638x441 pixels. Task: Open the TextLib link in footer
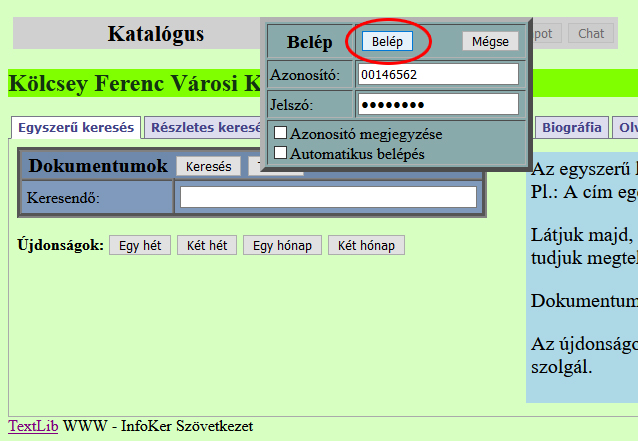pos(33,426)
